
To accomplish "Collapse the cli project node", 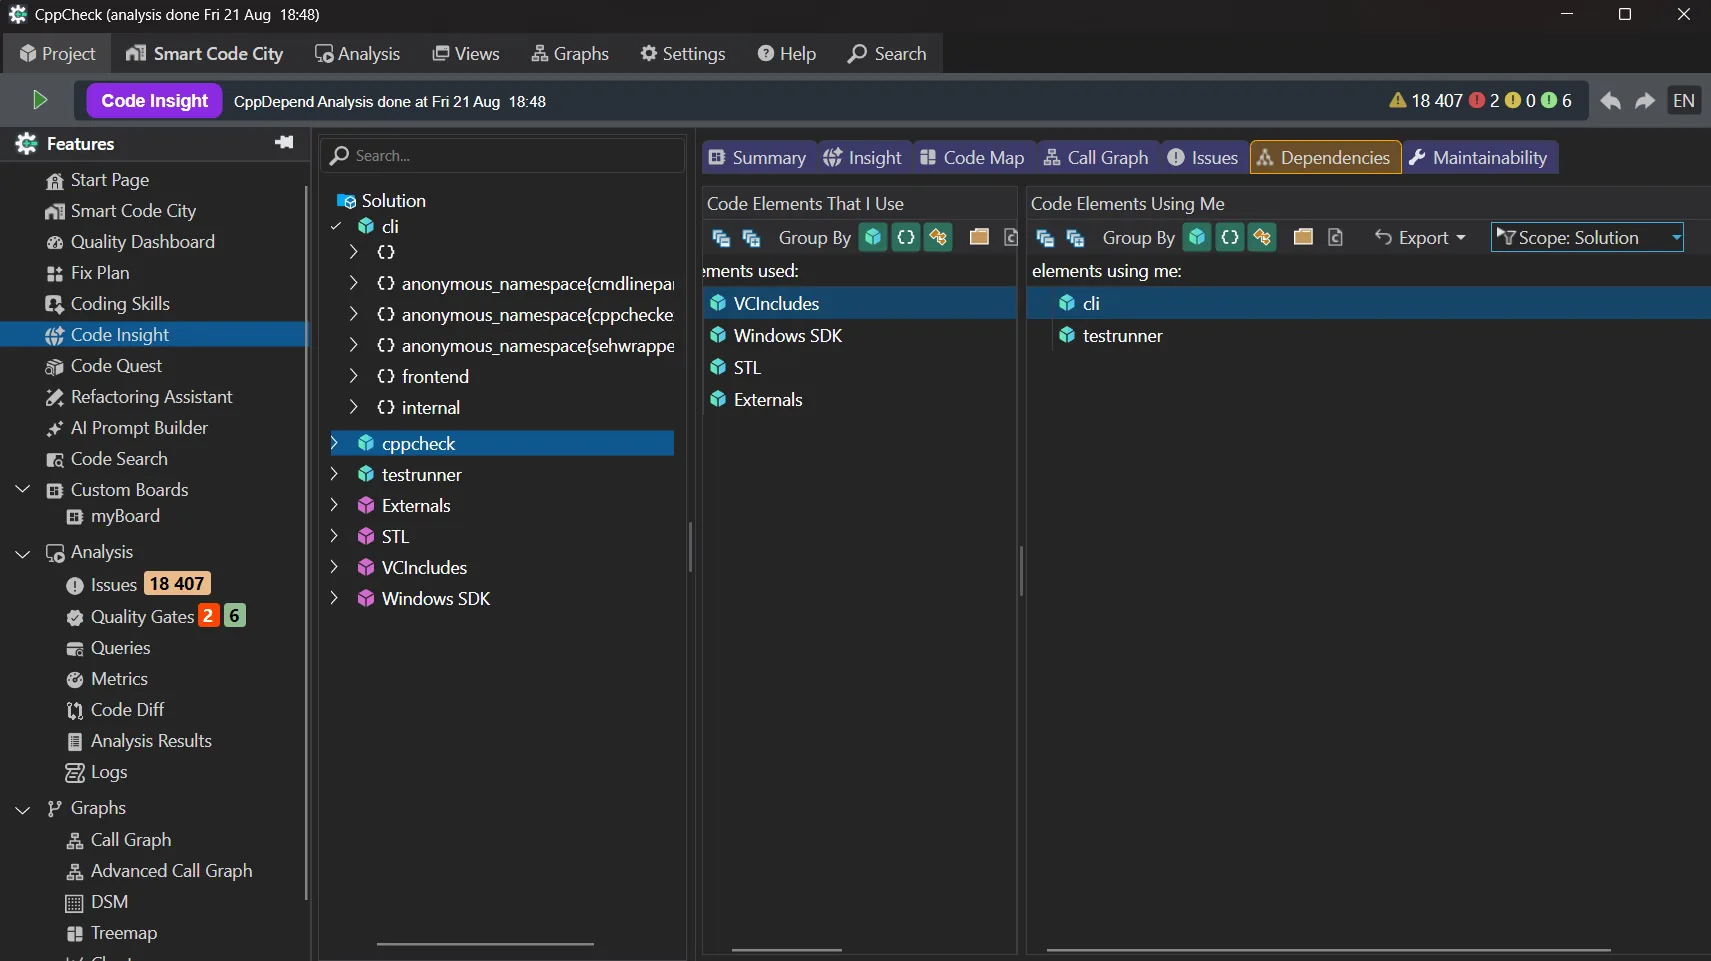I will 336,226.
